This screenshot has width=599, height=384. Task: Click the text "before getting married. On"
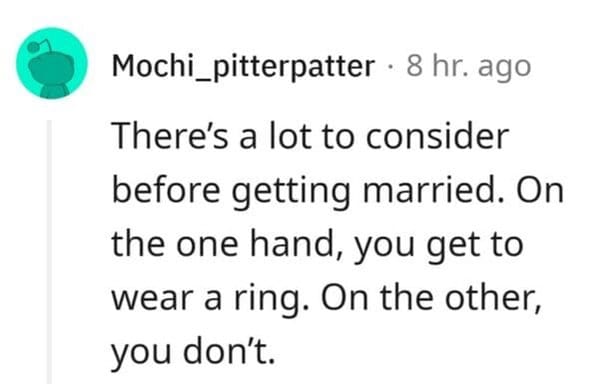tap(338, 191)
